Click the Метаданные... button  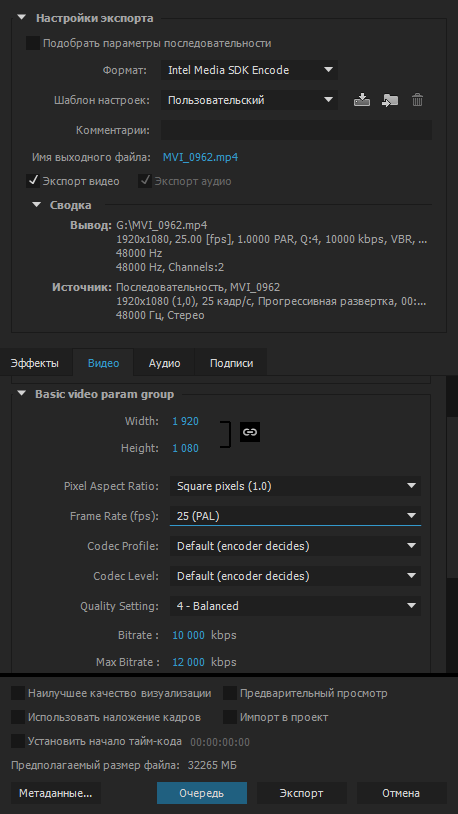pyautogui.click(x=56, y=793)
